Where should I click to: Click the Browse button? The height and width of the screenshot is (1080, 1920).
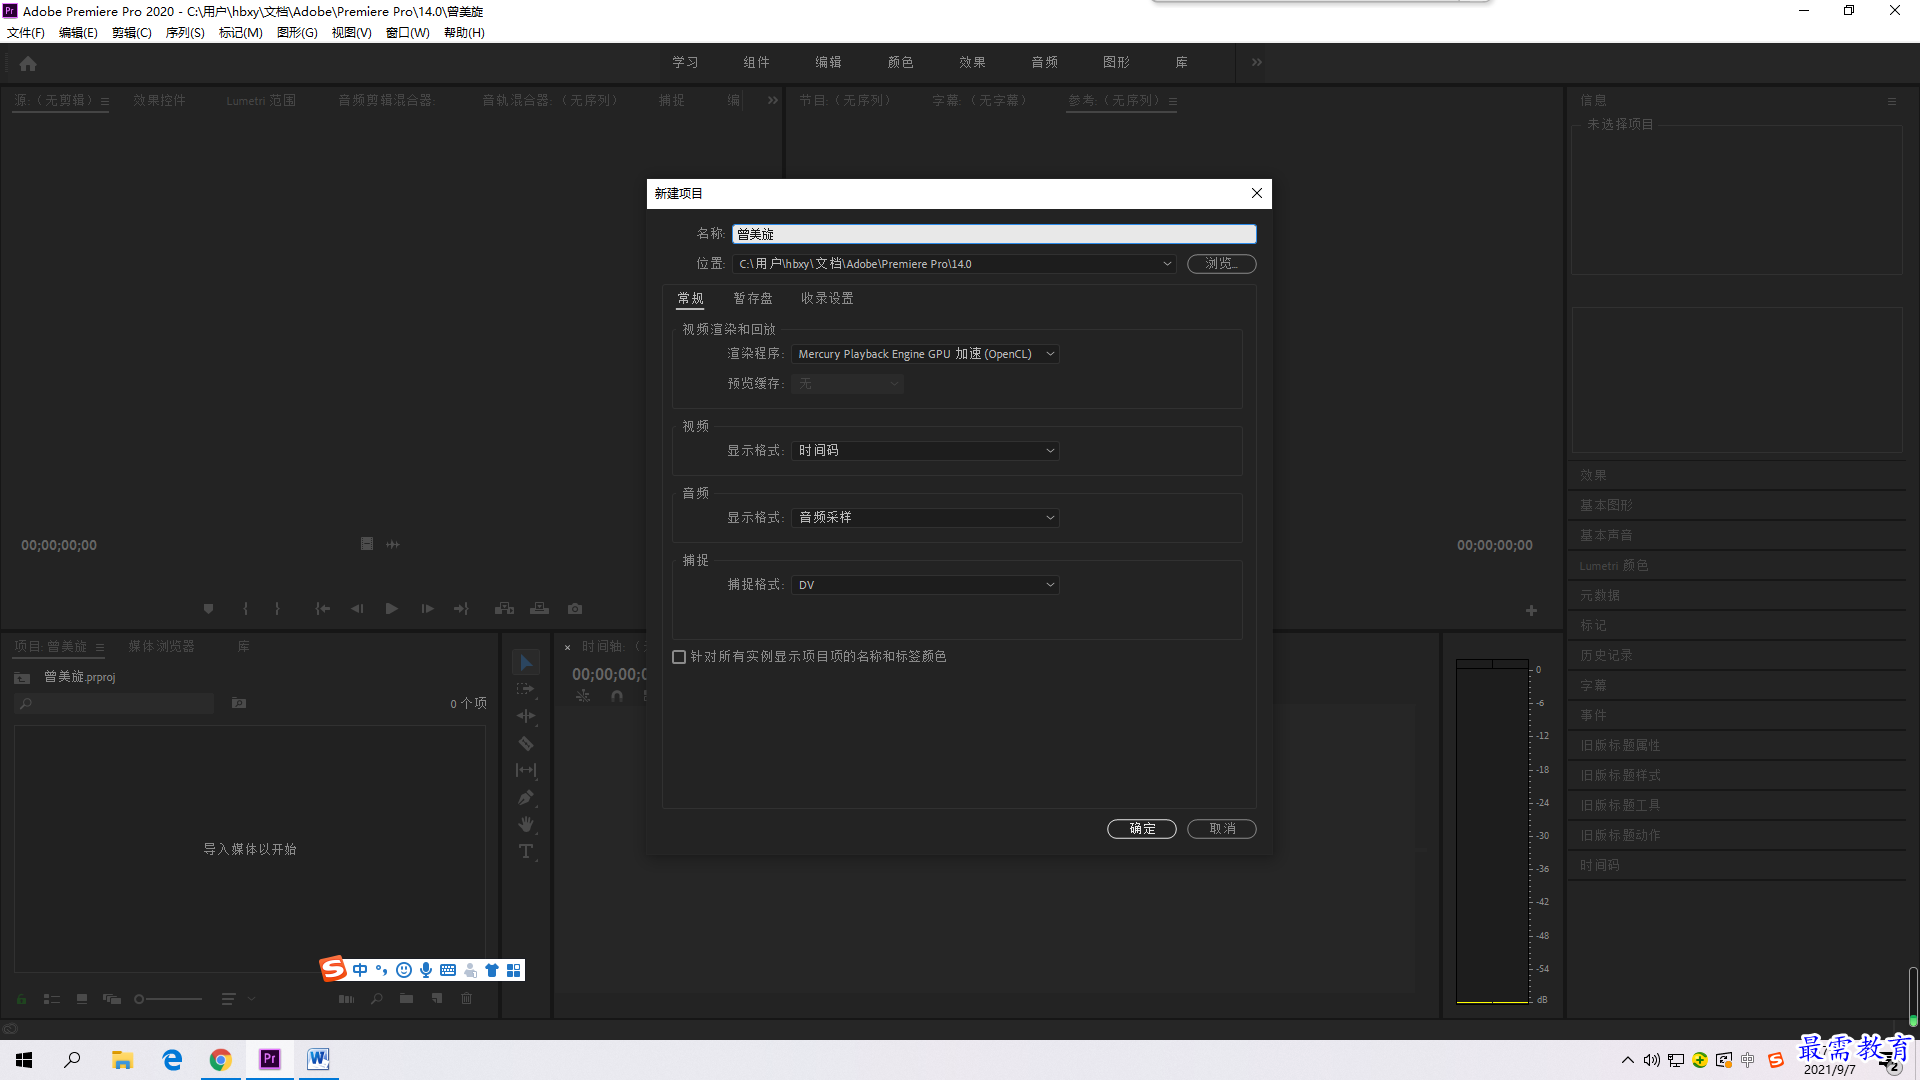pos(1222,264)
